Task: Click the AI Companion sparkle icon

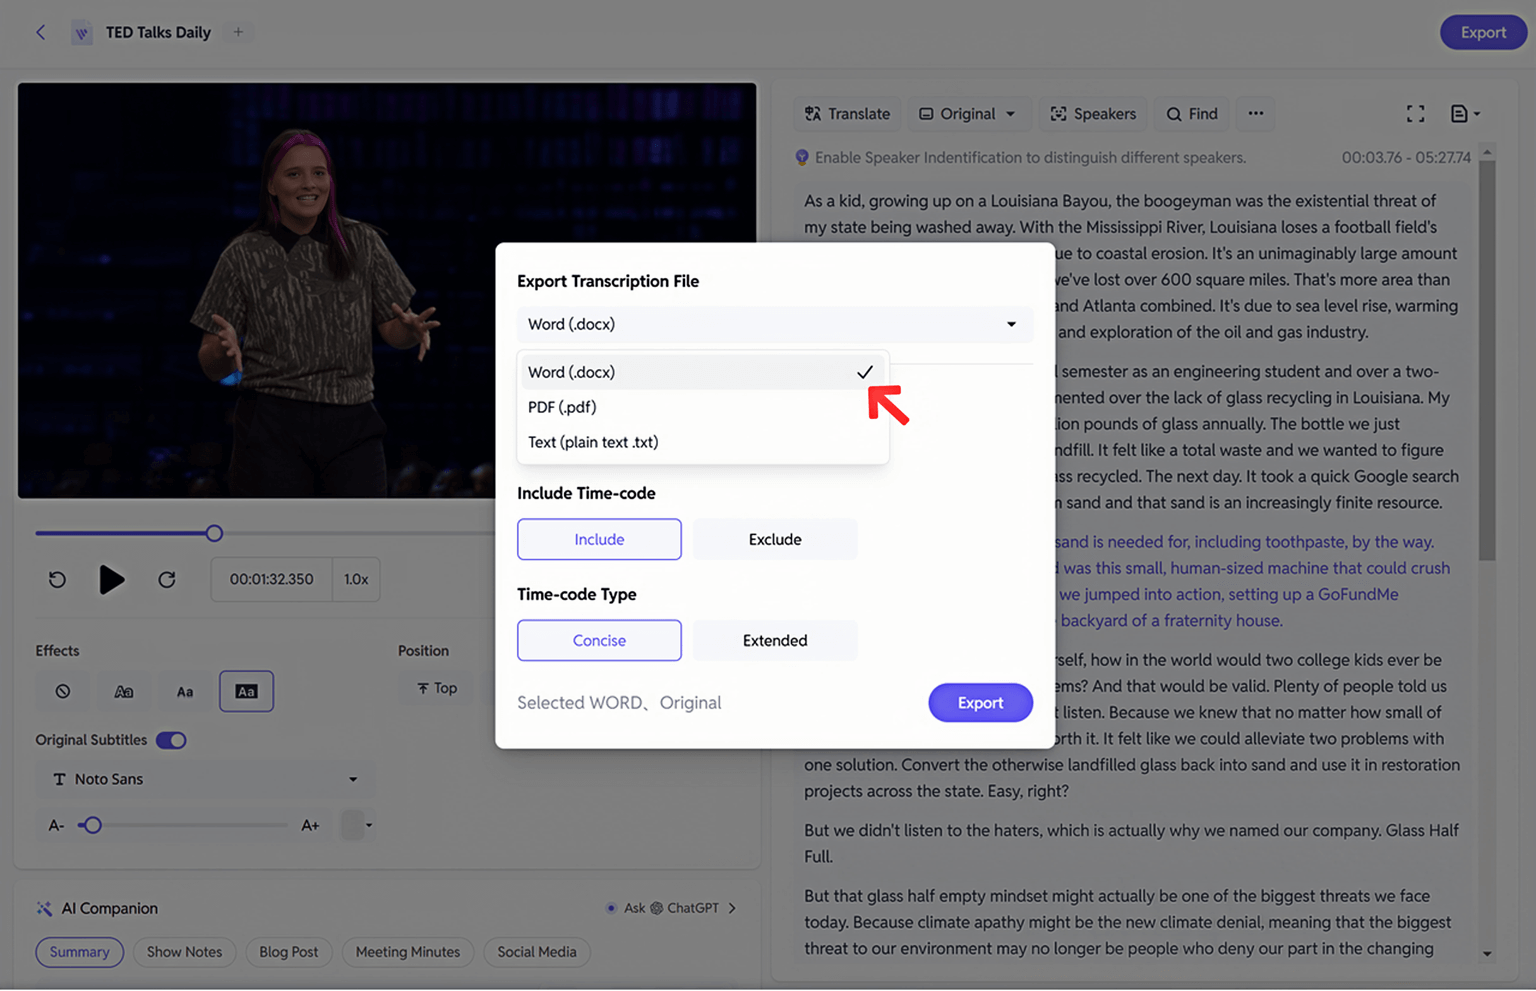Action: click(x=44, y=908)
